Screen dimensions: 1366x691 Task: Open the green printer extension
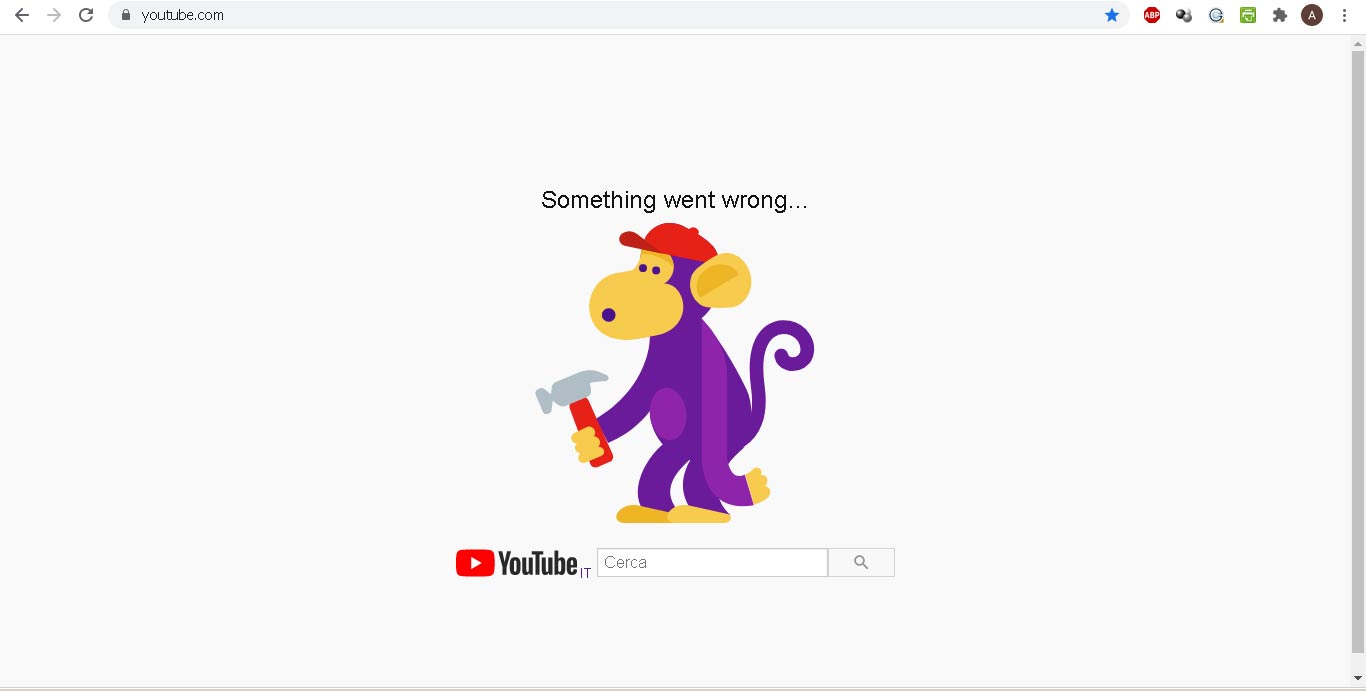click(1248, 15)
